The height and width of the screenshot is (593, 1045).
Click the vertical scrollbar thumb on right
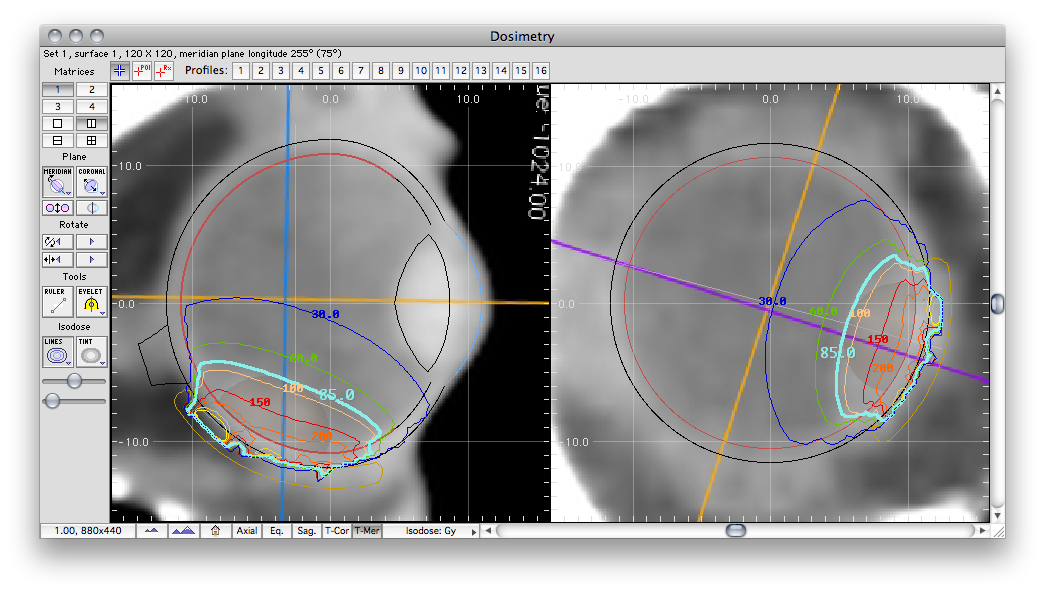coord(996,303)
